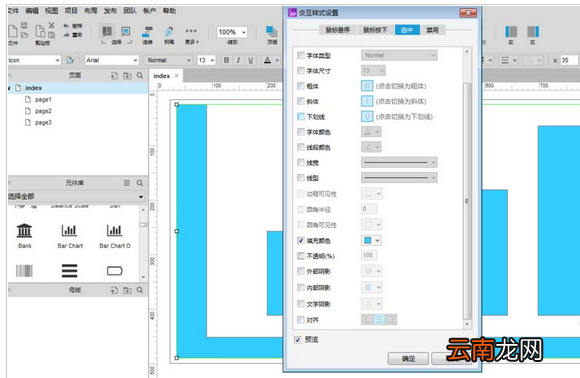Check the 字体类型 (font type) checkbox
Screen dimensions: 580x378
[x=301, y=55]
